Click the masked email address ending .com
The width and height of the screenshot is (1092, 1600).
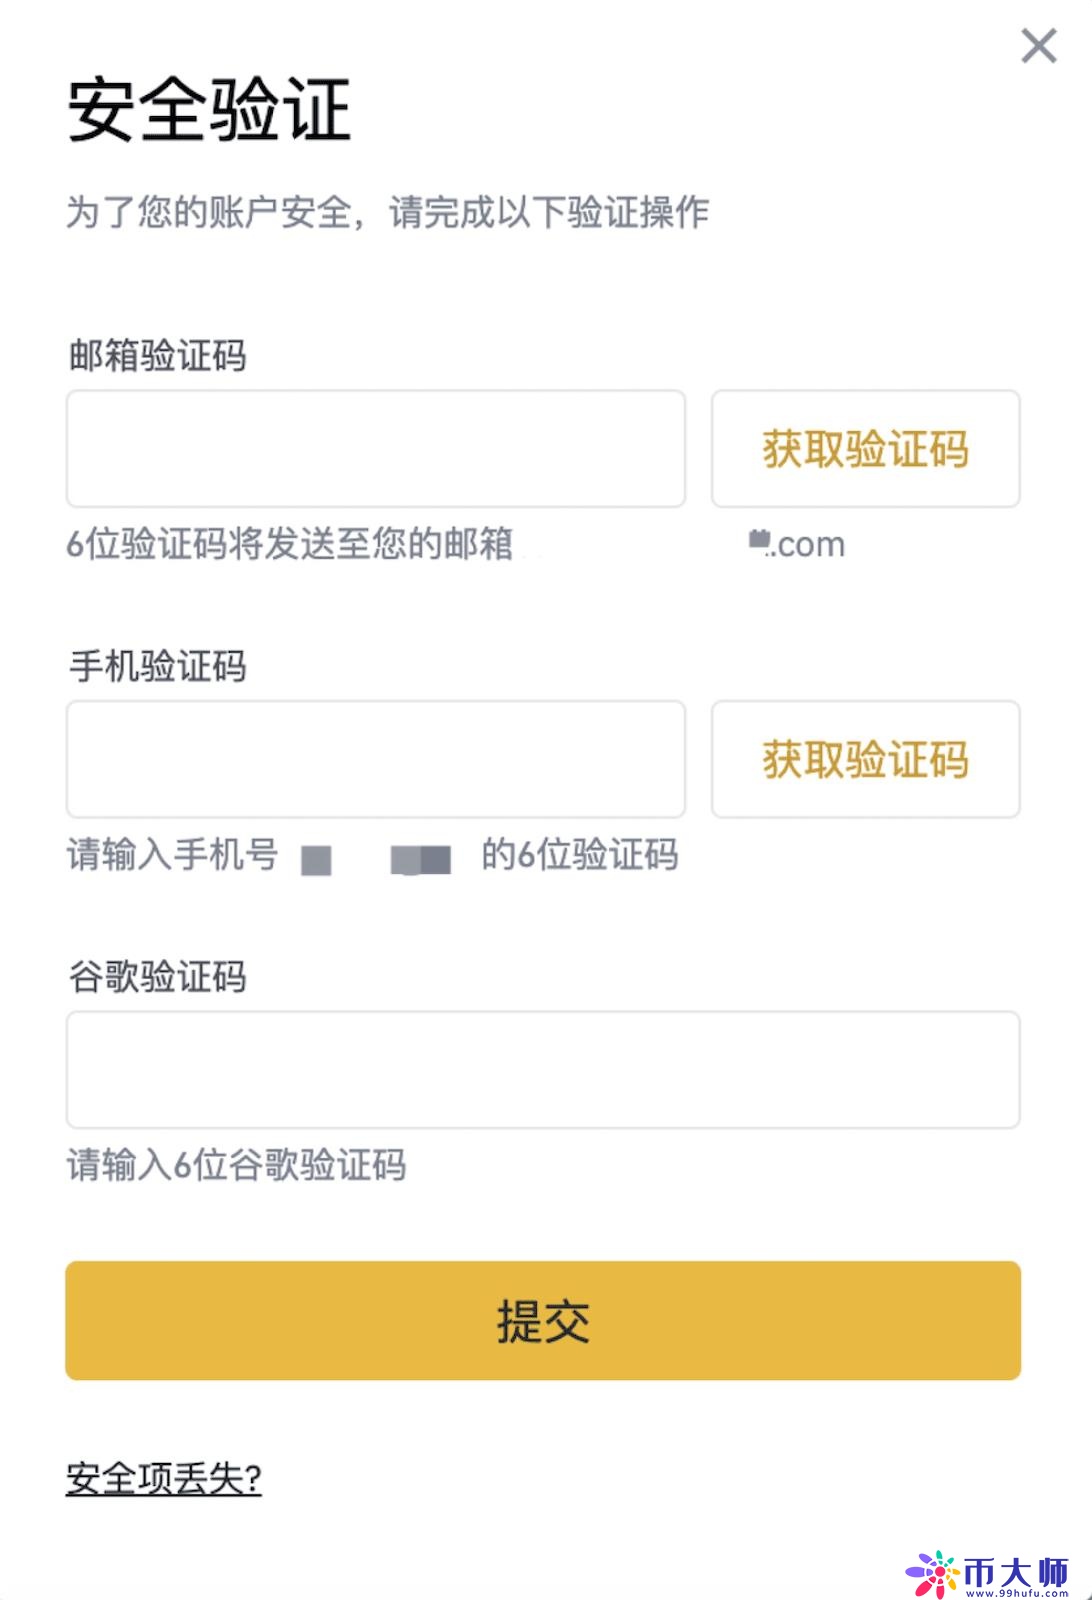pyautogui.click(x=797, y=545)
